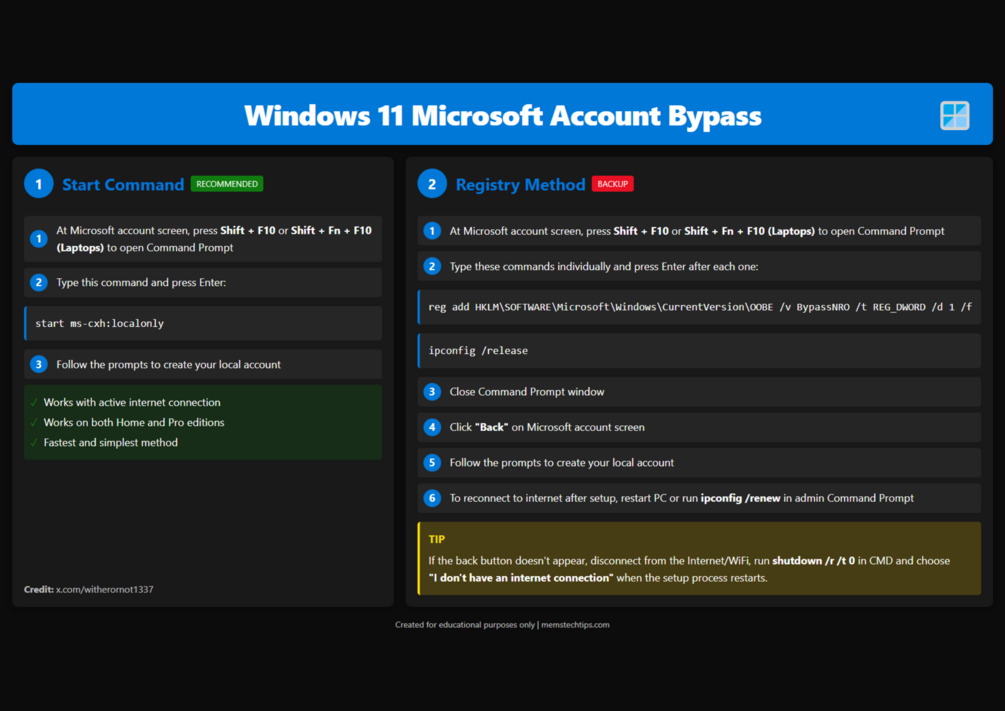Select the start ms-cxh:localonly code block

pyautogui.click(x=203, y=323)
